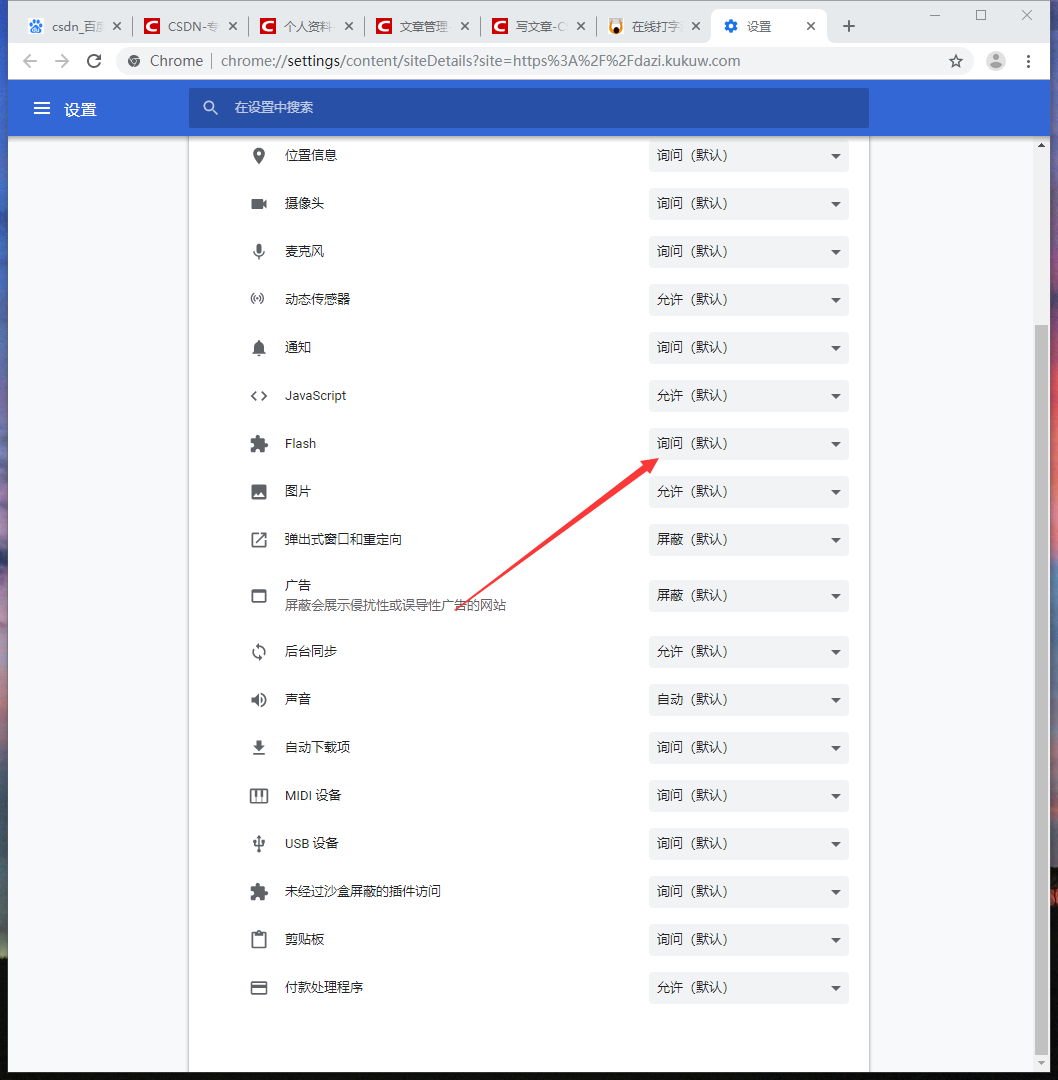This screenshot has height=1080, width=1058.
Task: Click the camera icon beside 摄像头
Action: point(258,204)
